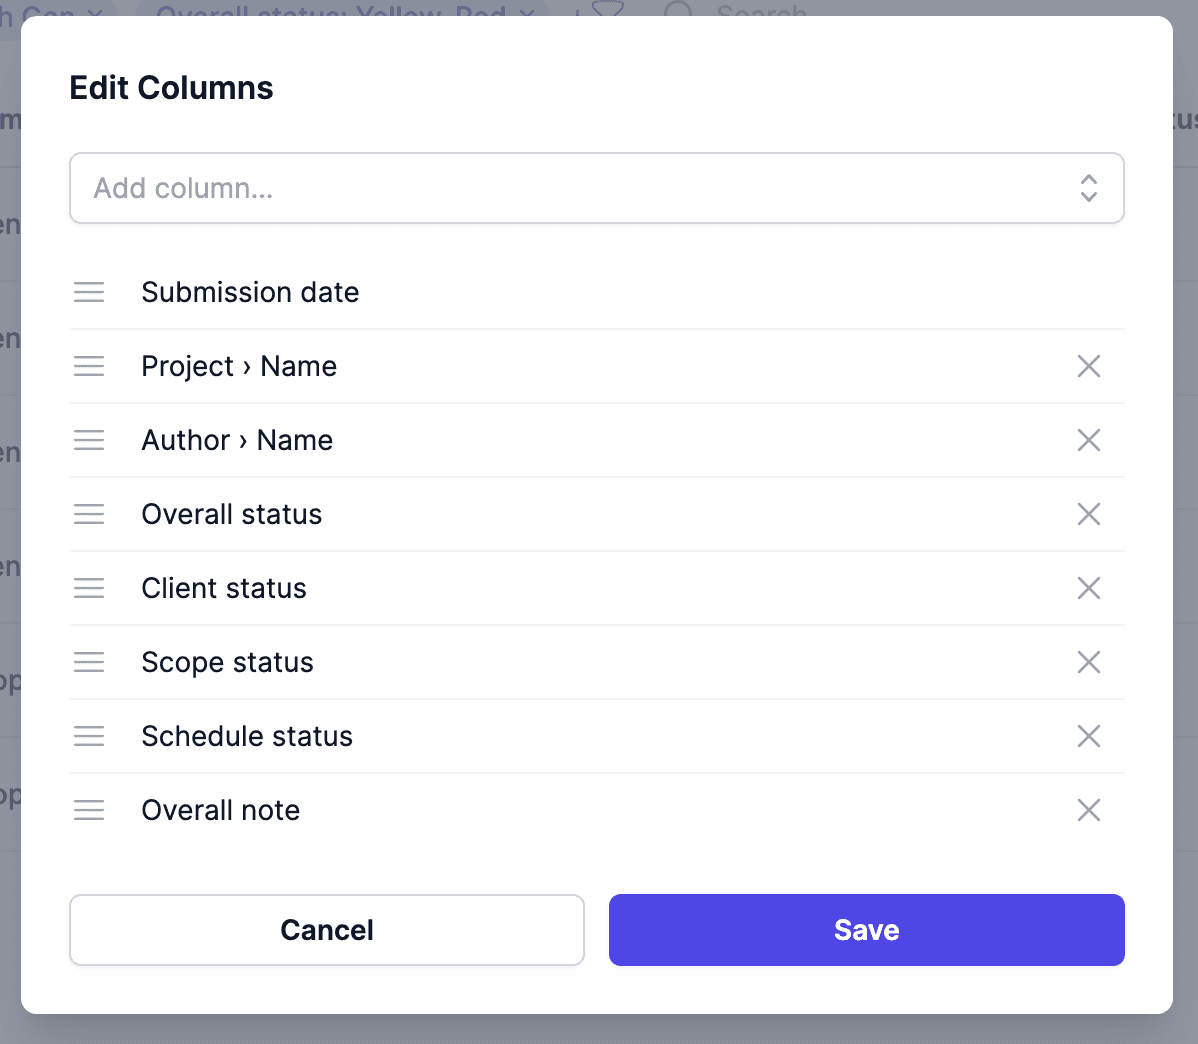
Task: Click the drag handle beside Scope status
Action: [x=89, y=662]
